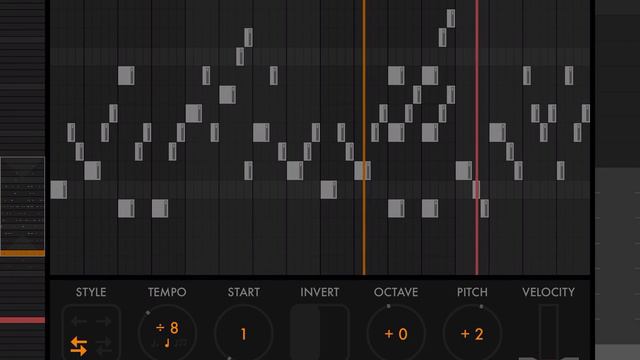Click the VELOCITY label
The height and width of the screenshot is (360, 640).
pos(548,292)
